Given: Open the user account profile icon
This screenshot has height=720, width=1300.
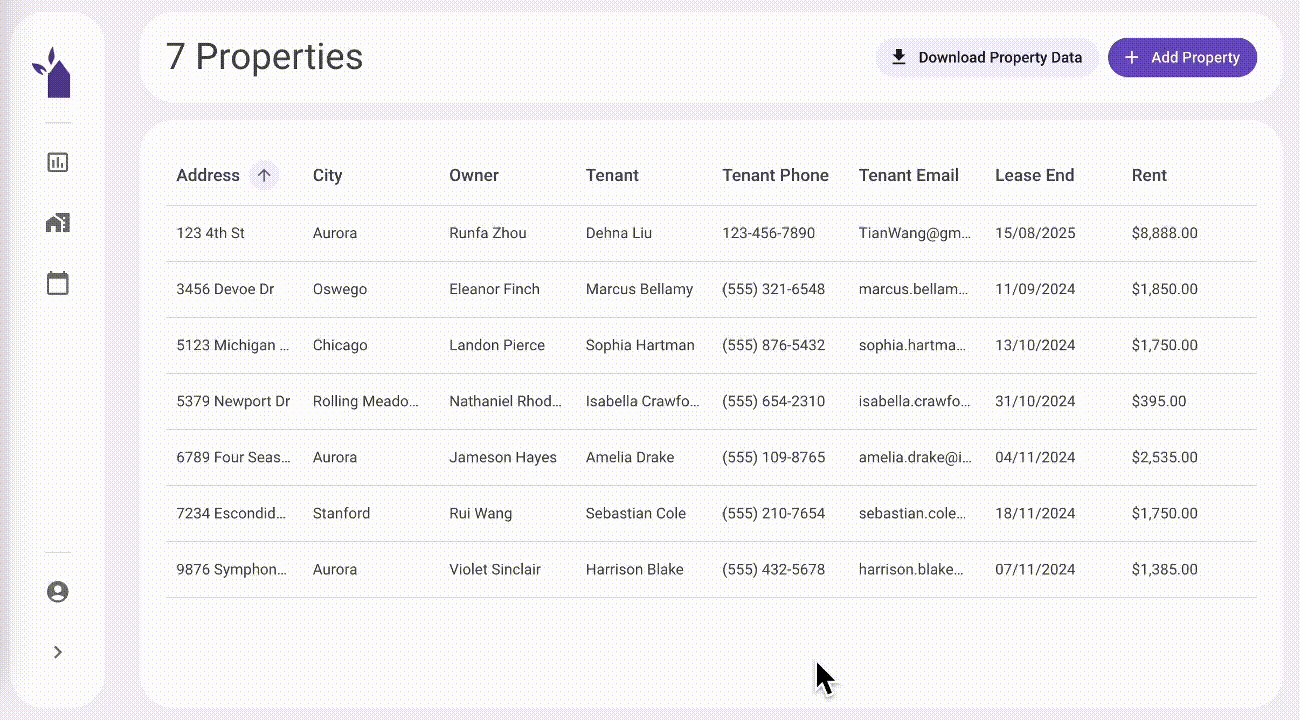Looking at the screenshot, I should coord(58,592).
